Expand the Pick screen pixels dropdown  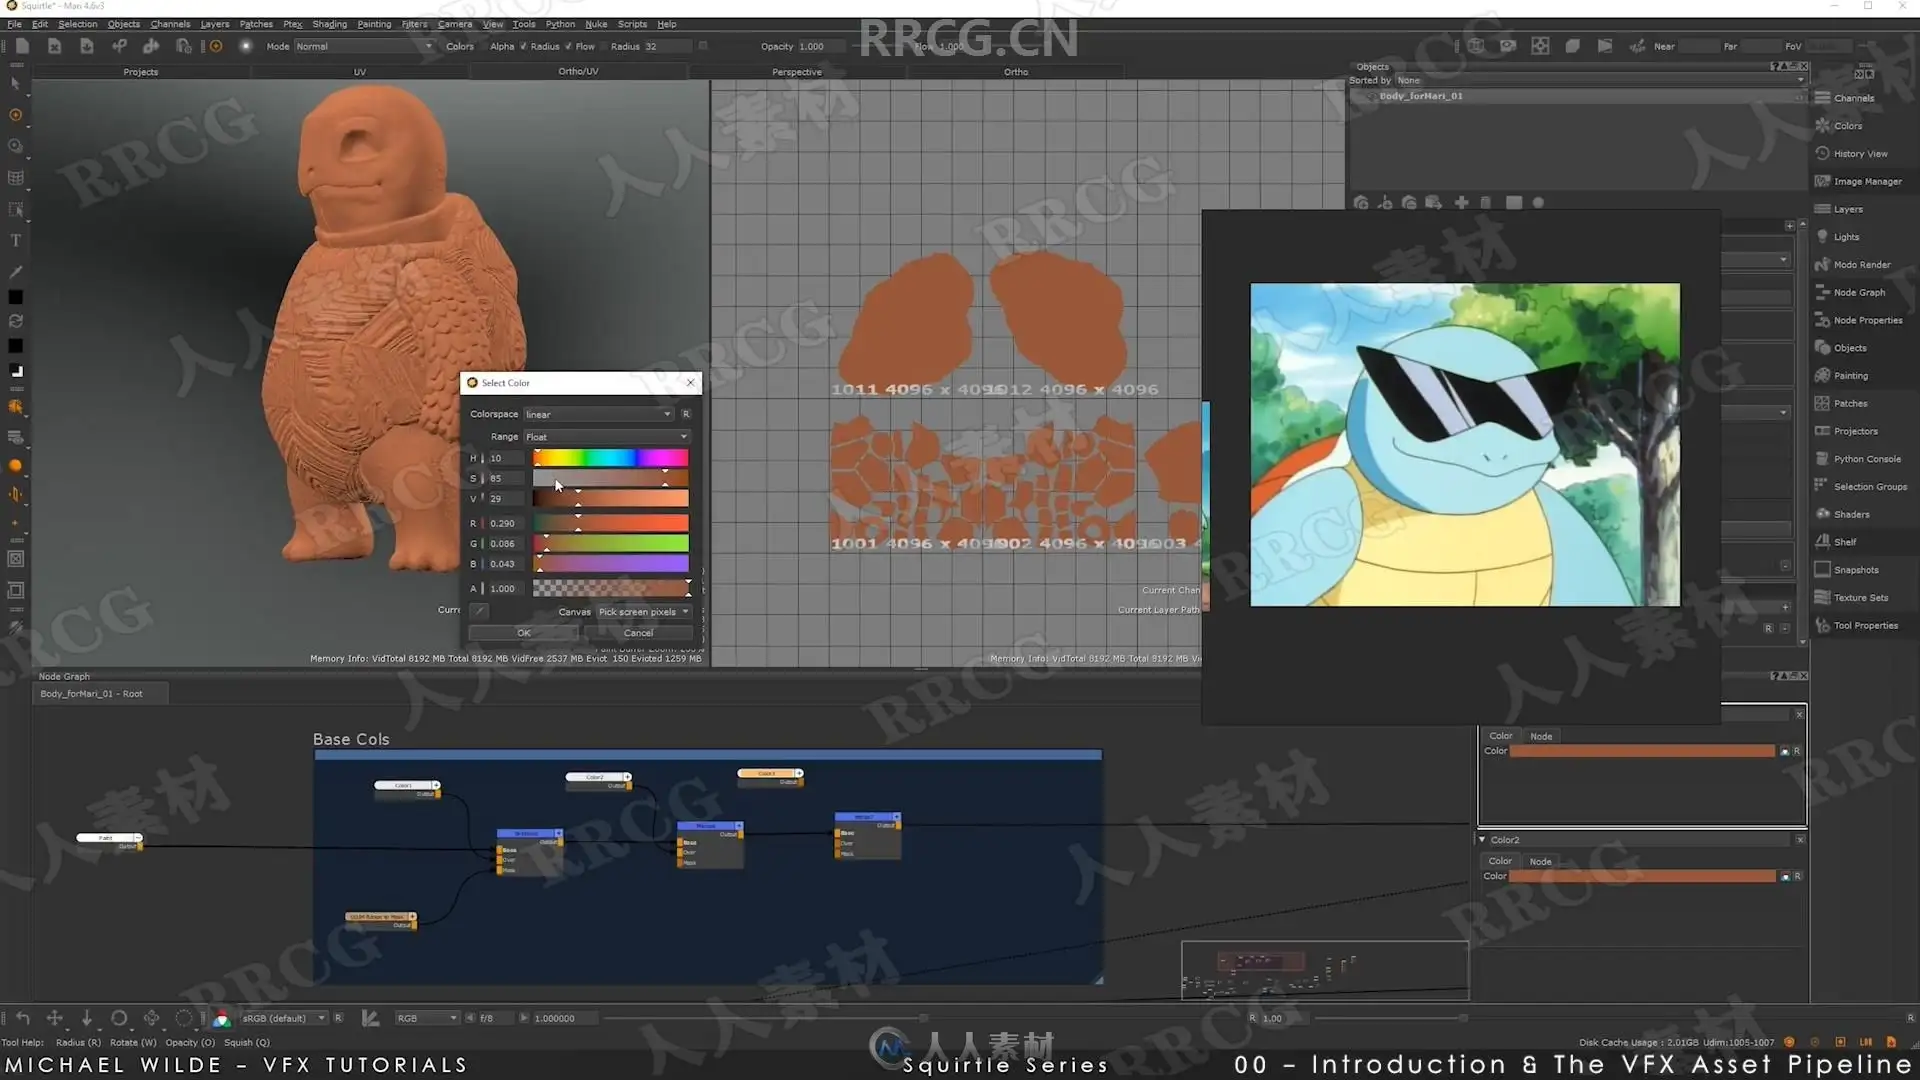coord(644,612)
